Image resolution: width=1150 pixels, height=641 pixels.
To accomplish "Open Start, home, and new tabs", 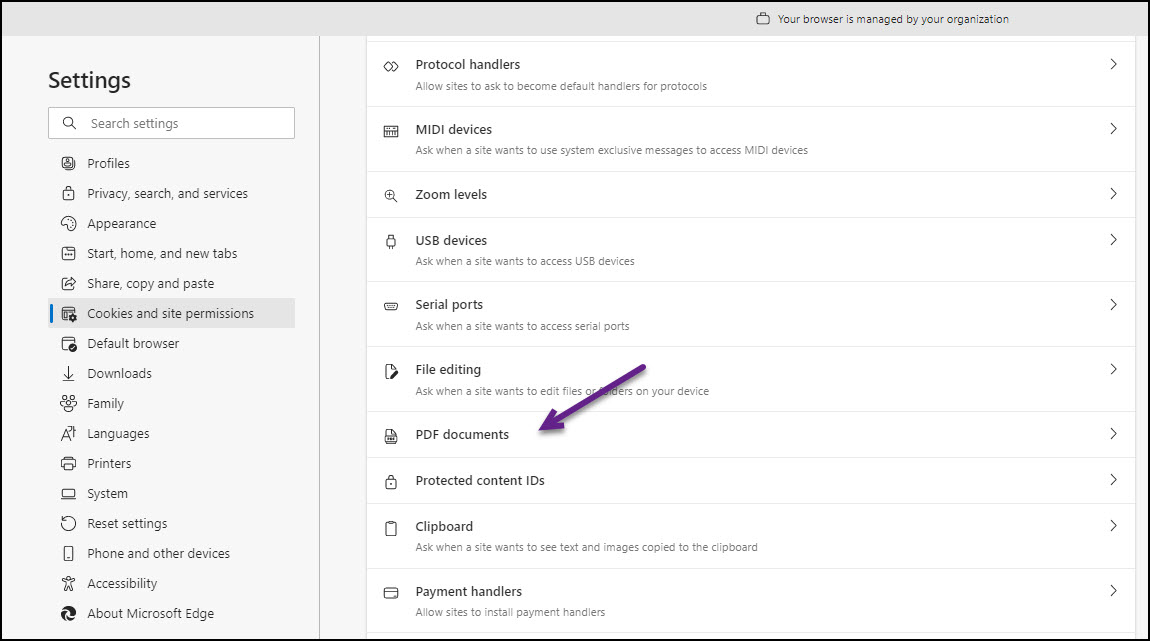I will [172, 253].
